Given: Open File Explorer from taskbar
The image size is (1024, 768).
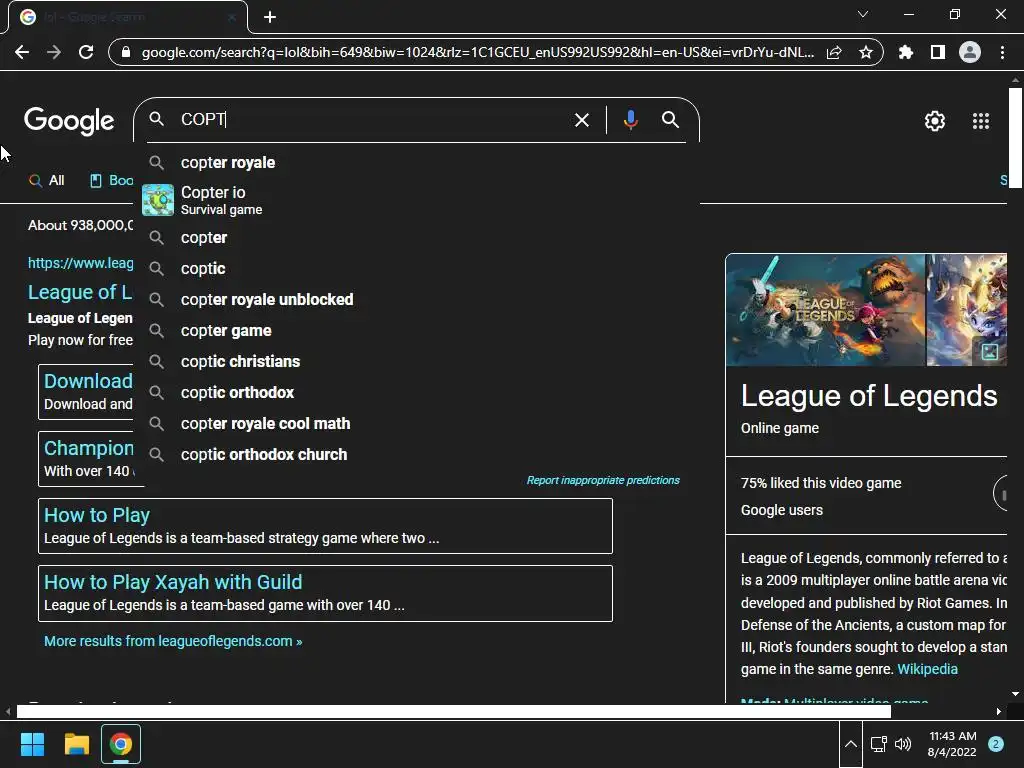Looking at the screenshot, I should coord(76,744).
